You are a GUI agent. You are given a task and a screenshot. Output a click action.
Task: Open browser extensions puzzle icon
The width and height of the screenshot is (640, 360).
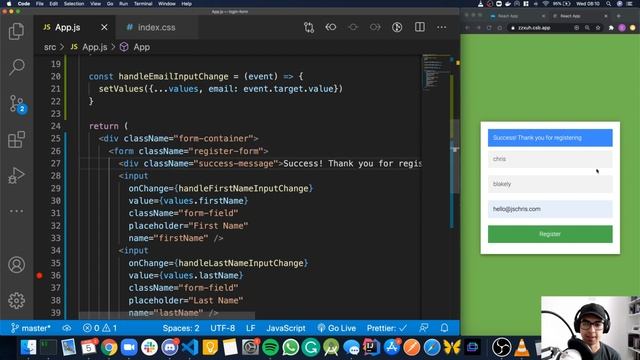click(611, 28)
